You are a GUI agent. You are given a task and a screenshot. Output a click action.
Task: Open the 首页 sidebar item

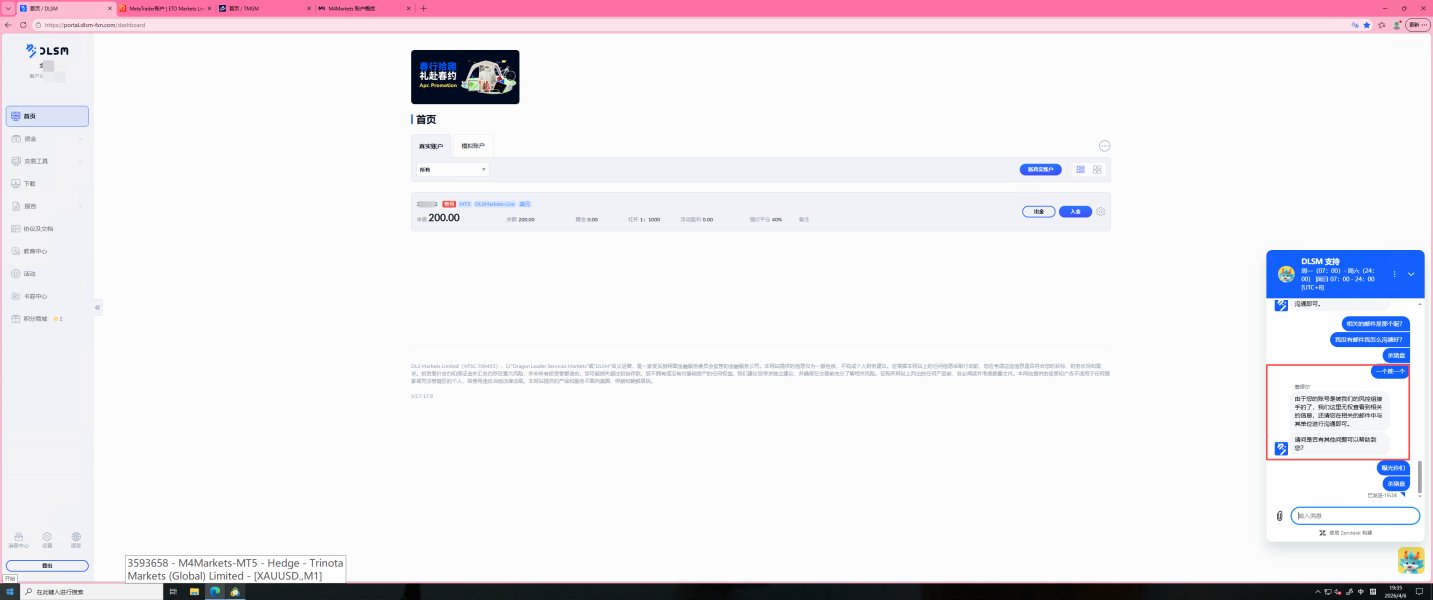coord(47,116)
